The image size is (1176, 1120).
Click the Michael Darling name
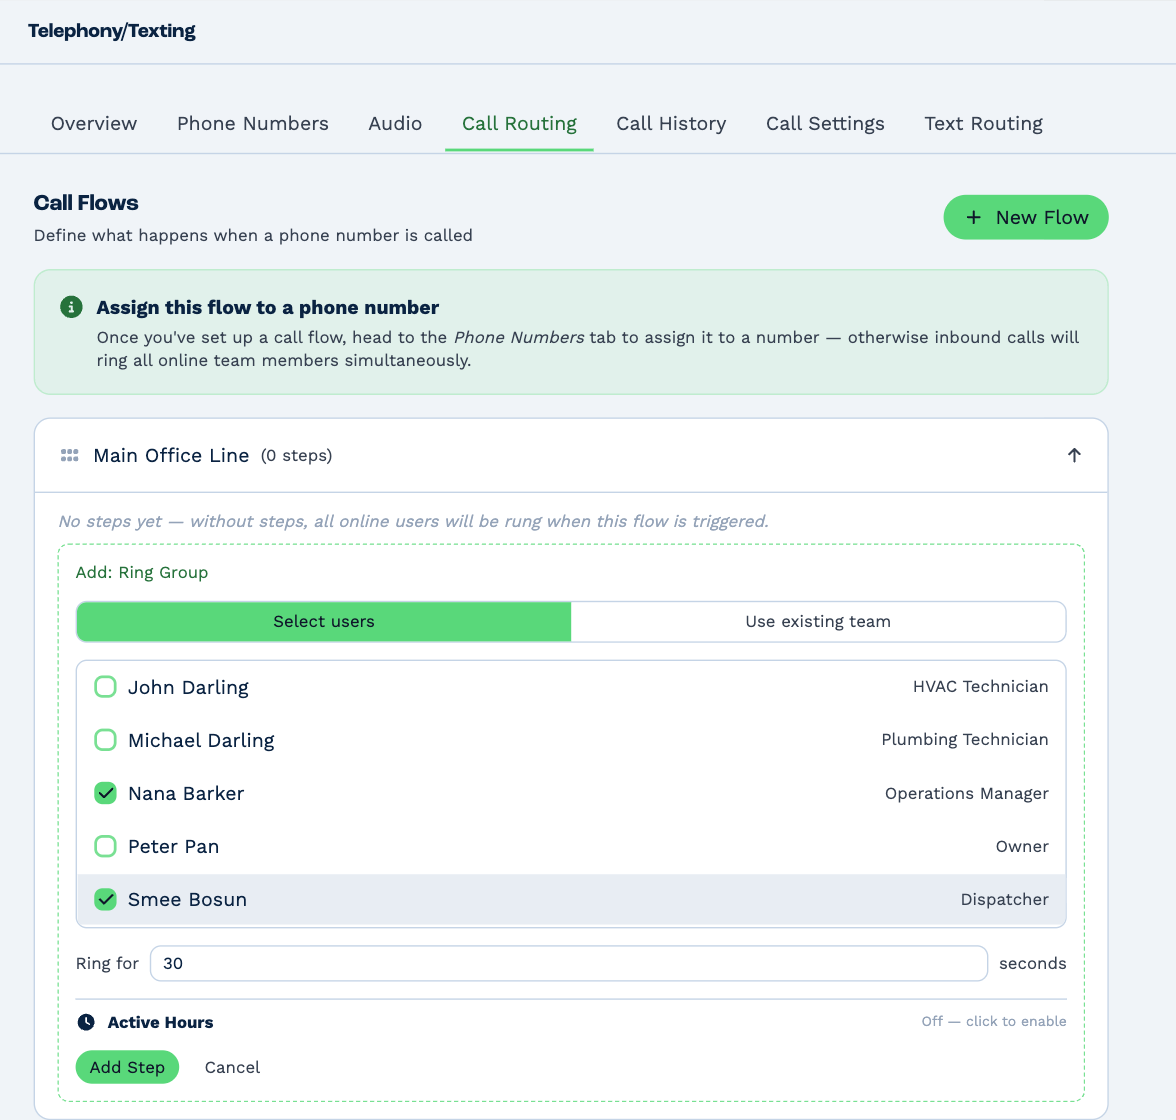[201, 740]
